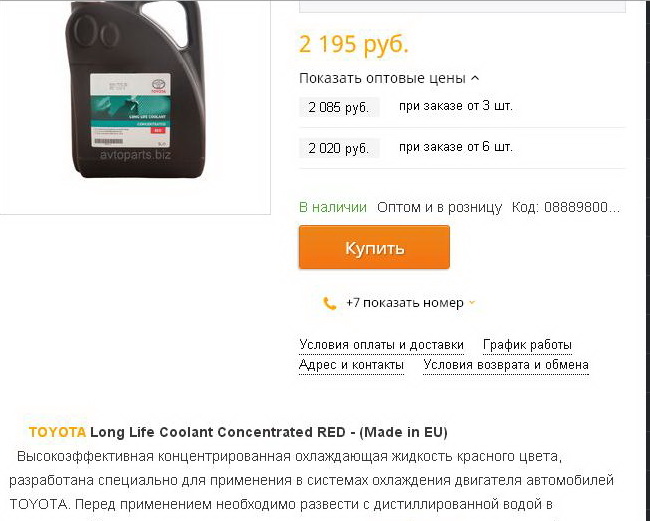
Task: Click the 2 195 руб. main price
Action: tap(354, 44)
